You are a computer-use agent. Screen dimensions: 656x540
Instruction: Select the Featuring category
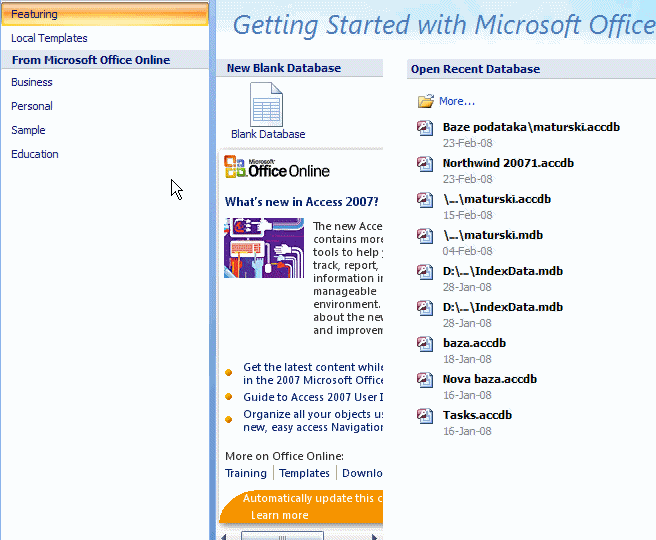click(x=105, y=14)
